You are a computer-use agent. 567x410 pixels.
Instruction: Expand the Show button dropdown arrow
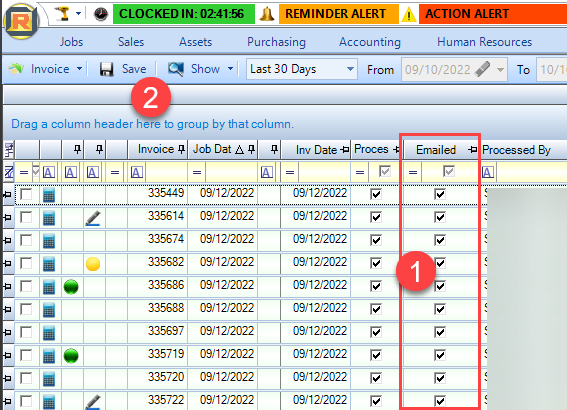click(x=230, y=68)
